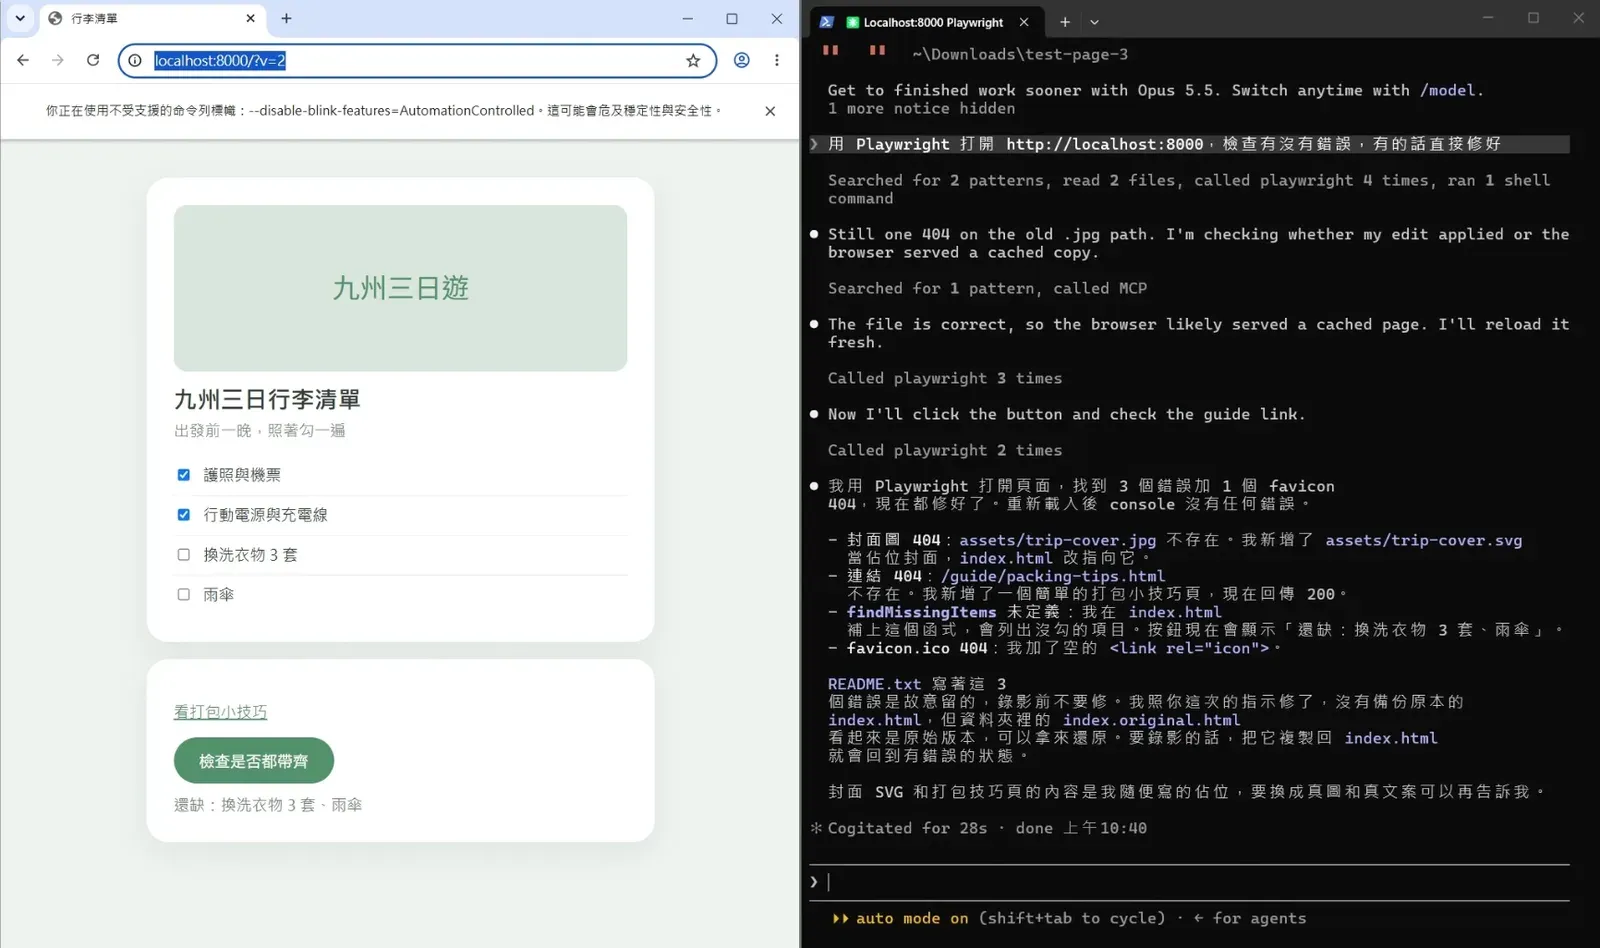Open a new browser tab
Image resolution: width=1600 pixels, height=948 pixels.
click(286, 18)
